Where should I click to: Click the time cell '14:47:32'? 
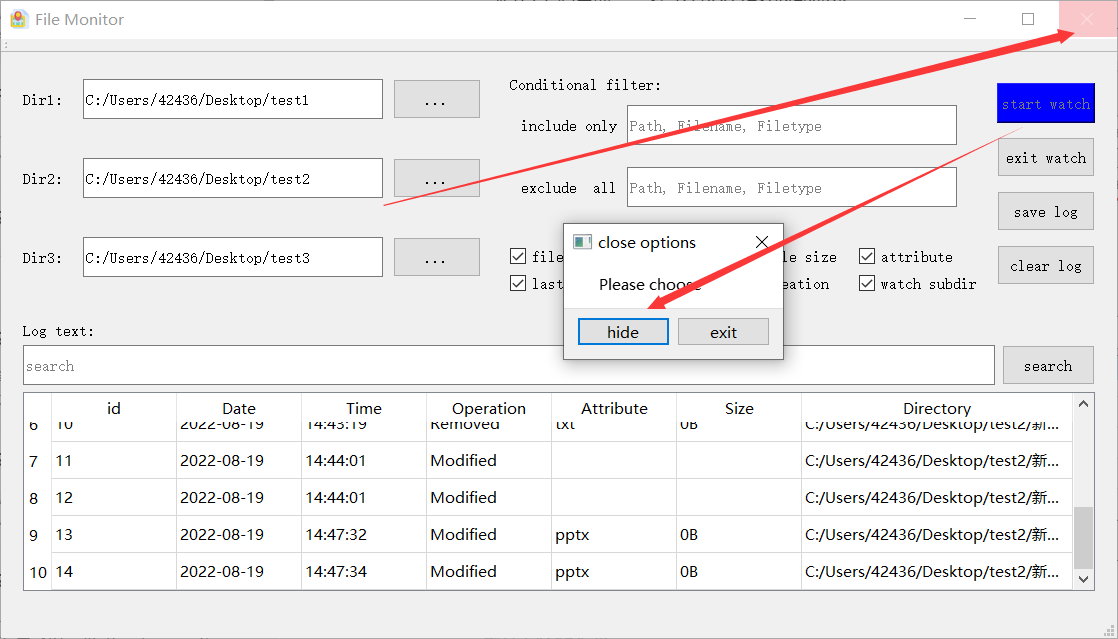pos(364,535)
